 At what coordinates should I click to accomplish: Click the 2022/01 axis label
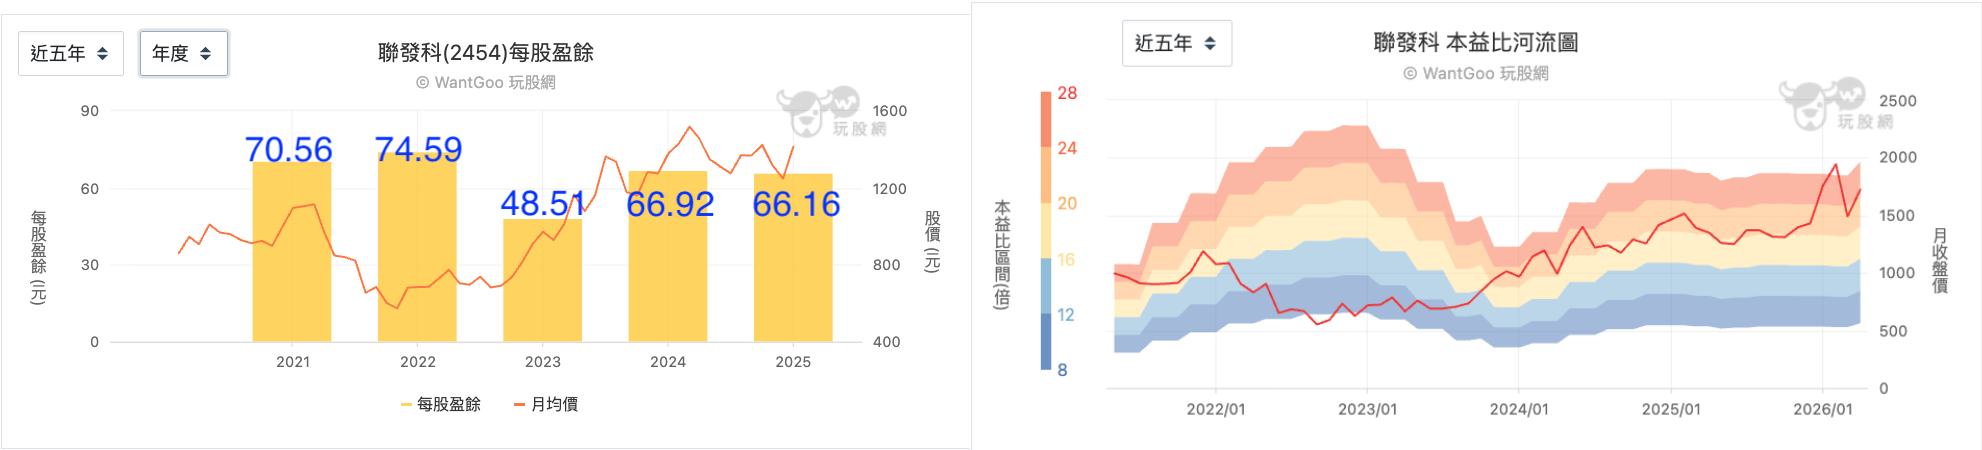[1216, 409]
